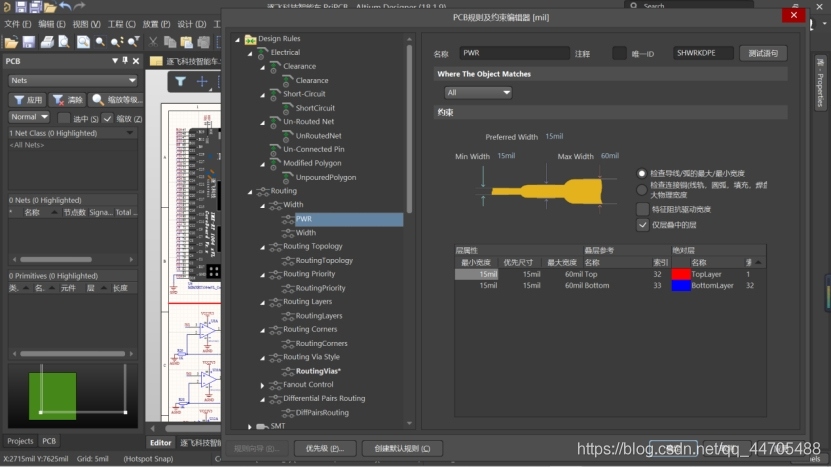Viewport: 831px width, 468px height.
Task: Switch to the Projects tab
Action: click(x=20, y=441)
